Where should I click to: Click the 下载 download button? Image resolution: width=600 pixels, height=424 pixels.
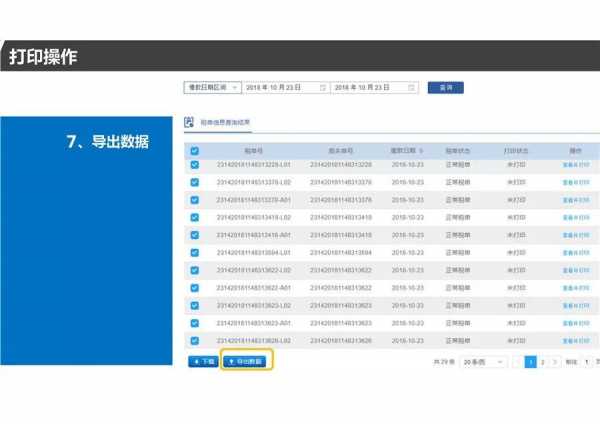pos(203,361)
